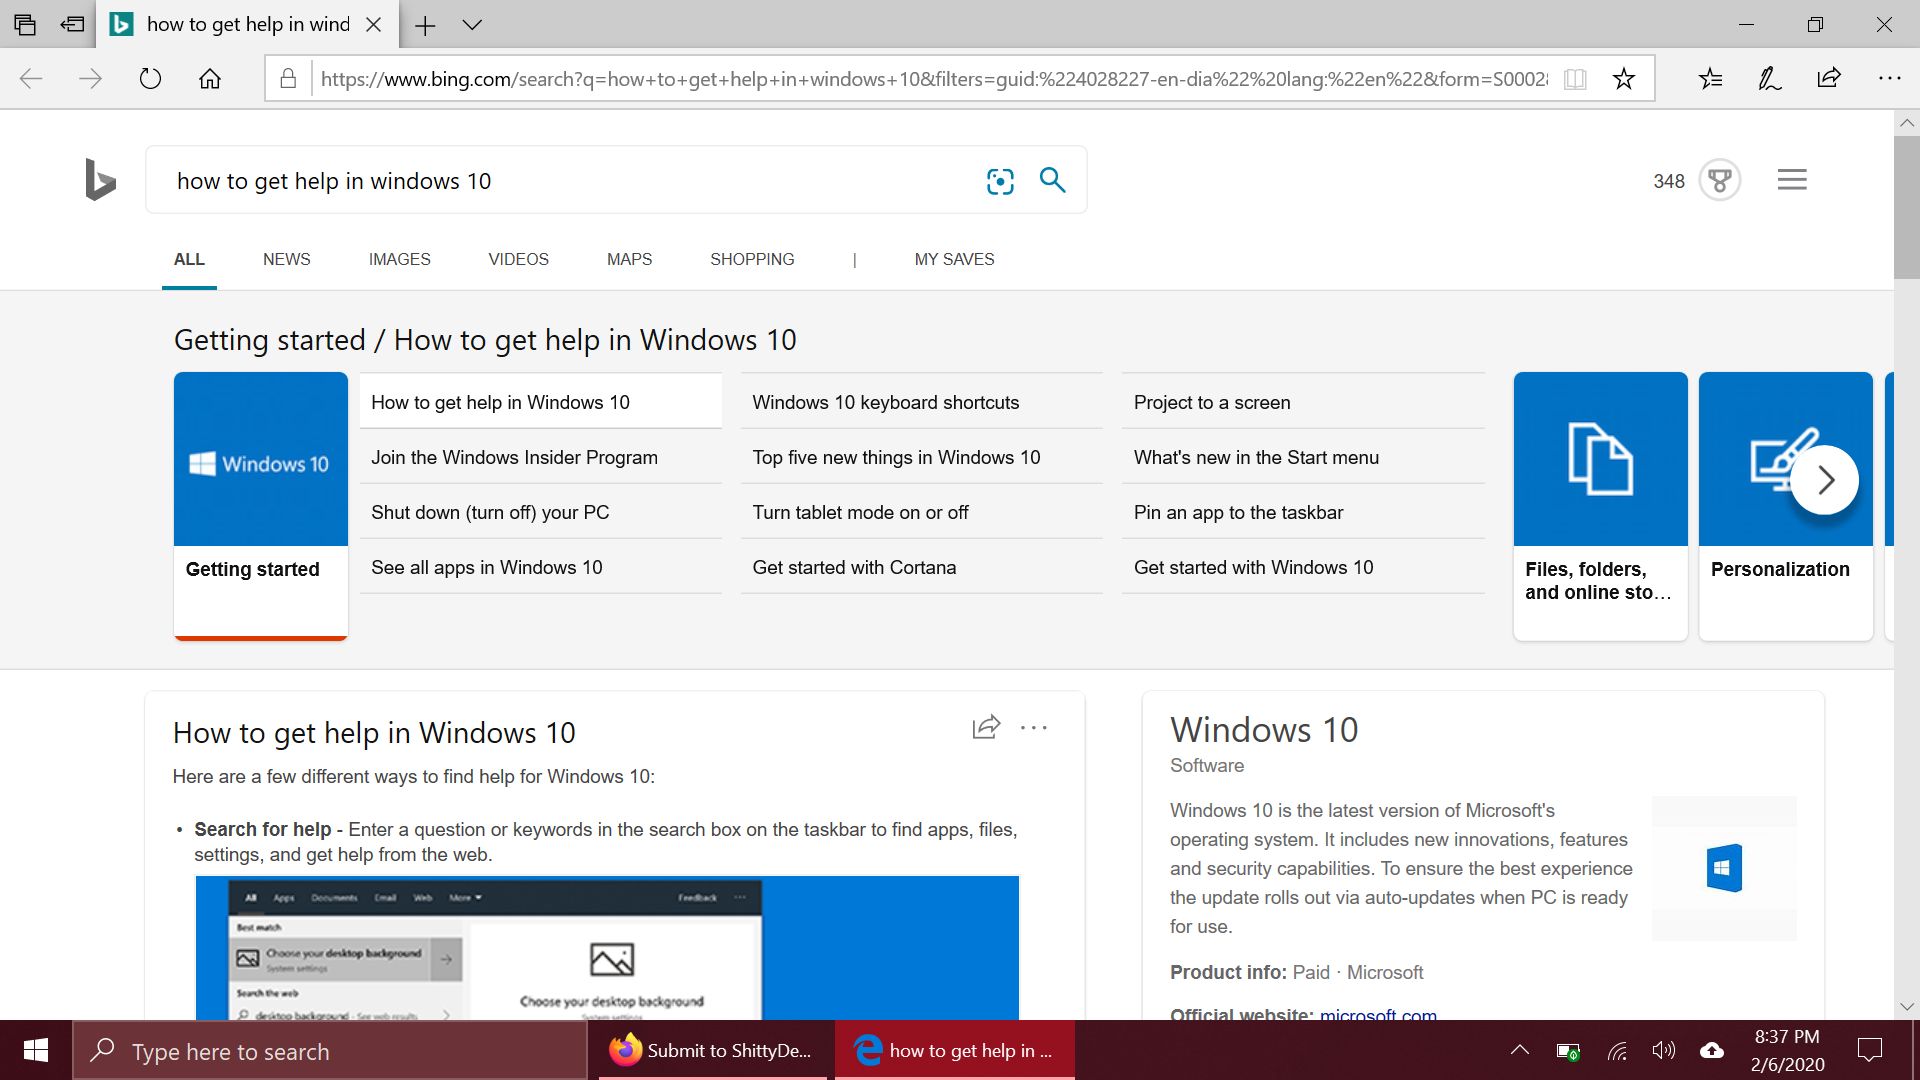
Task: Click the Windows 10 keyboard shortcuts link
Action: (x=885, y=402)
